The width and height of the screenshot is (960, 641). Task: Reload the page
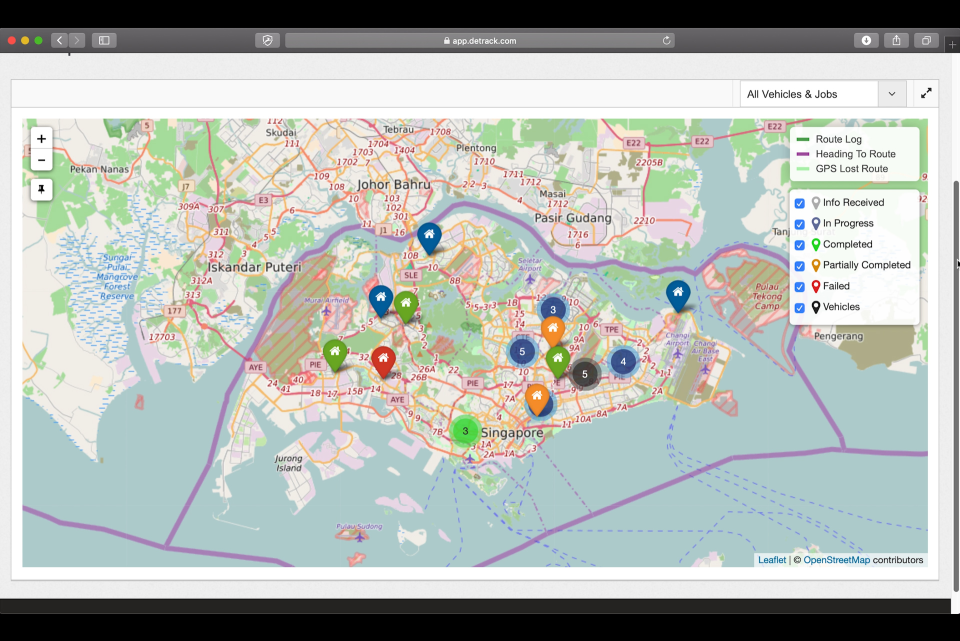point(666,40)
